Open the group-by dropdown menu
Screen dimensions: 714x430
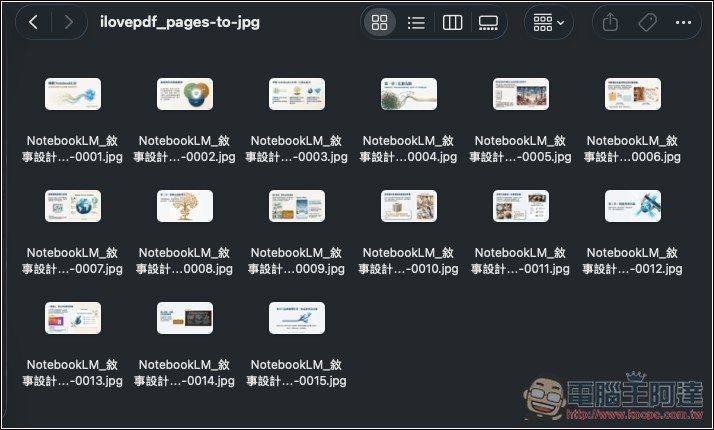click(548, 22)
